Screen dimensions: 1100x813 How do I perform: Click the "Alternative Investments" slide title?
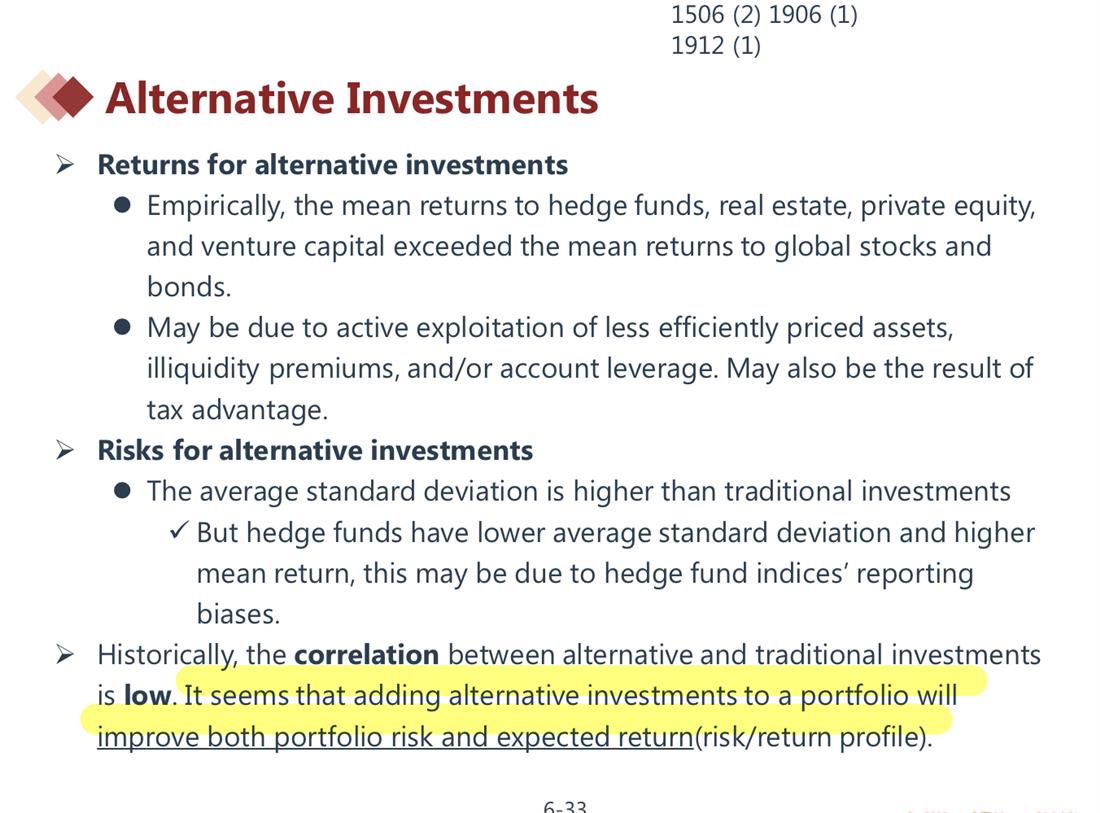[x=351, y=98]
